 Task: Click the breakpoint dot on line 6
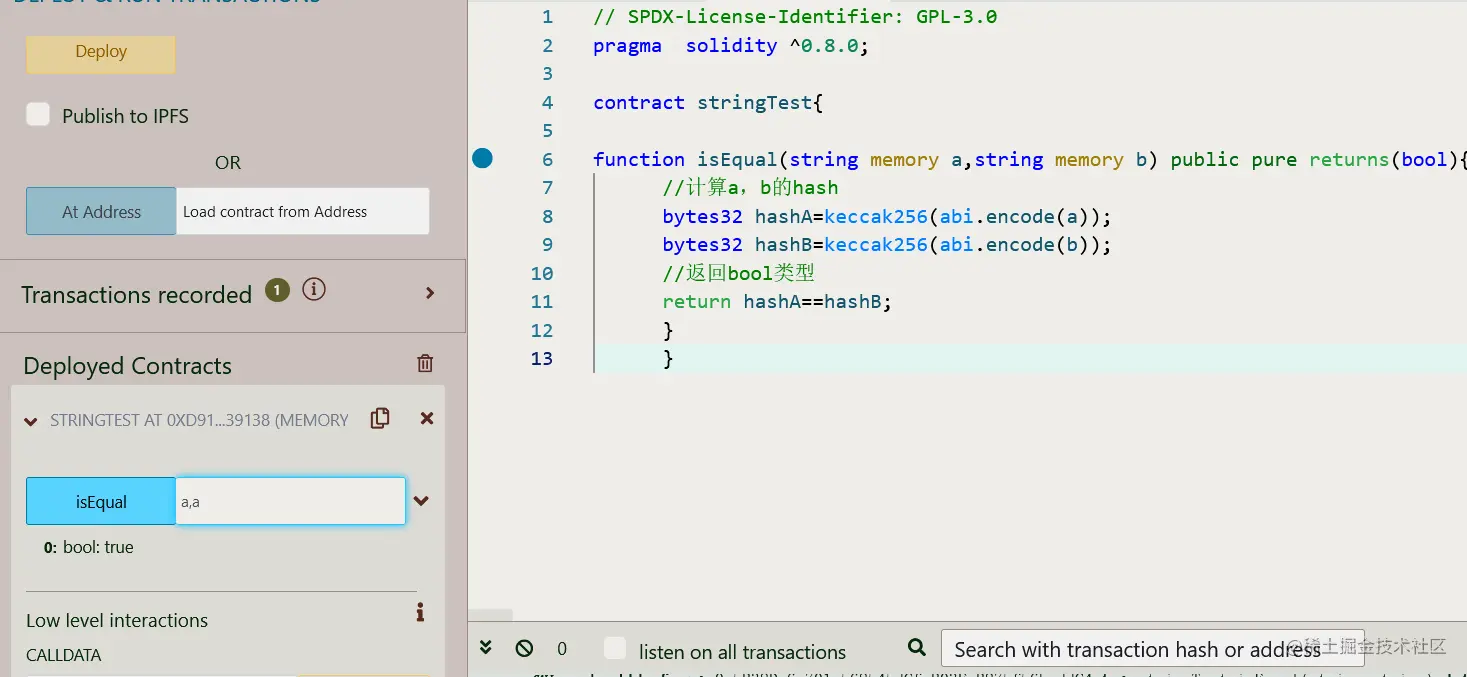coord(482,157)
